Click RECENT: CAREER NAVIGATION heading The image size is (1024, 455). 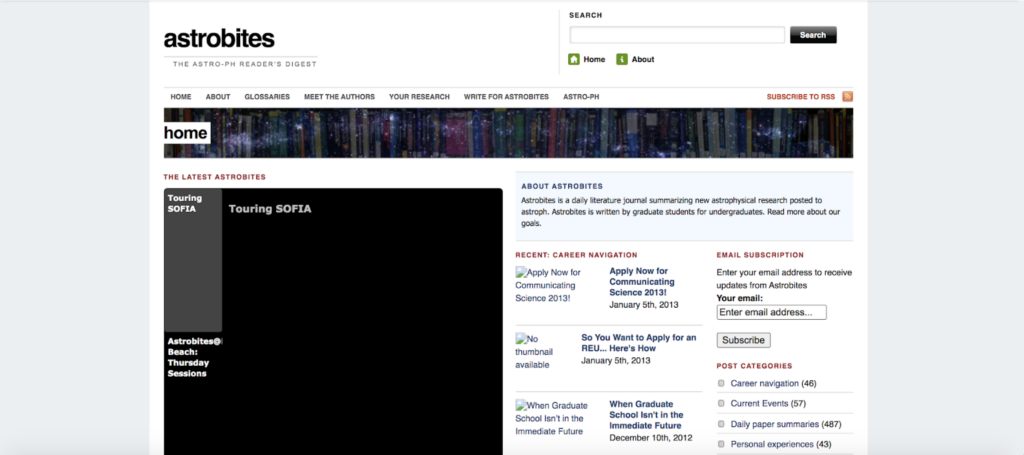[576, 255]
